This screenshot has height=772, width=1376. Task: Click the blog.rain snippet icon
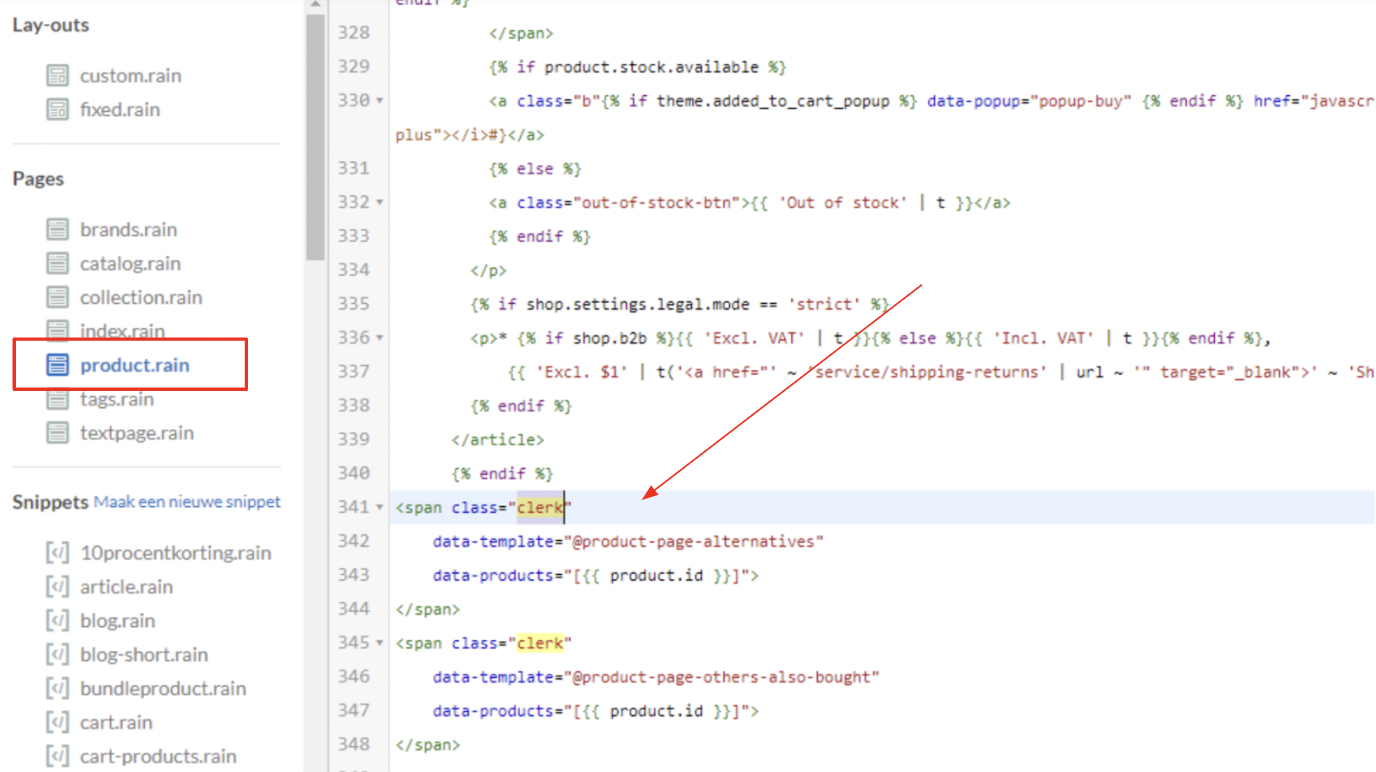click(x=58, y=621)
